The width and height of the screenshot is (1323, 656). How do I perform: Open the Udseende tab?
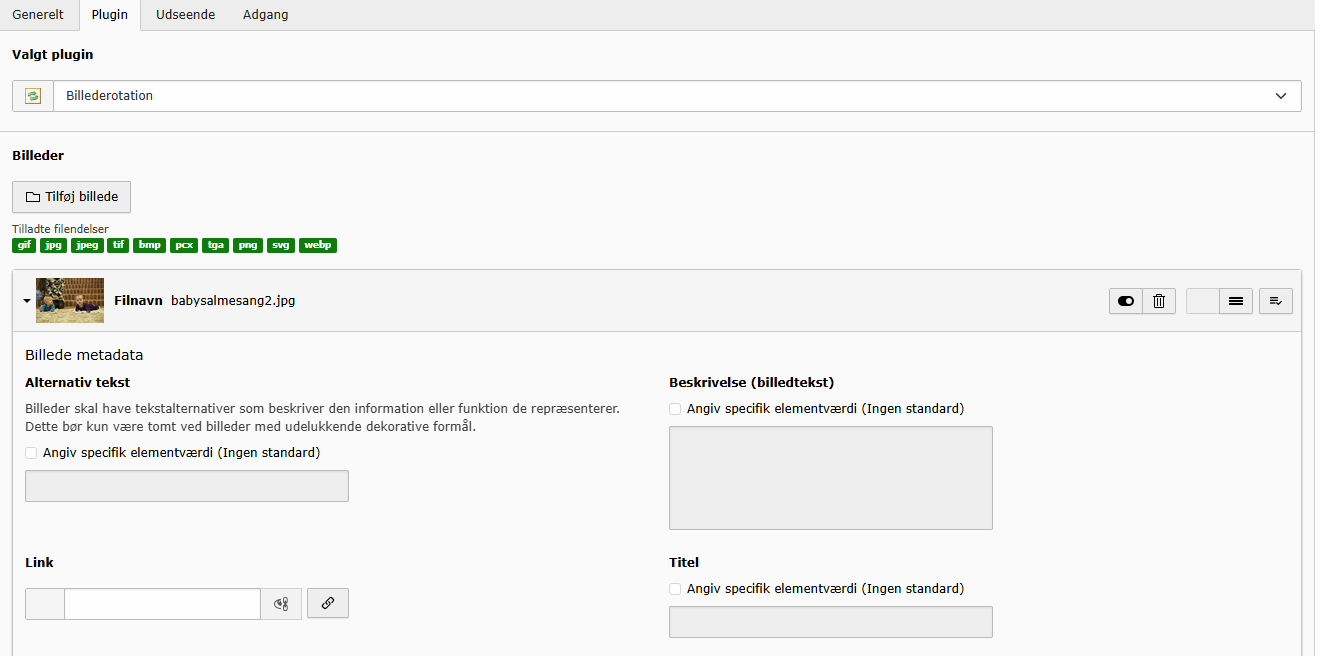[185, 15]
